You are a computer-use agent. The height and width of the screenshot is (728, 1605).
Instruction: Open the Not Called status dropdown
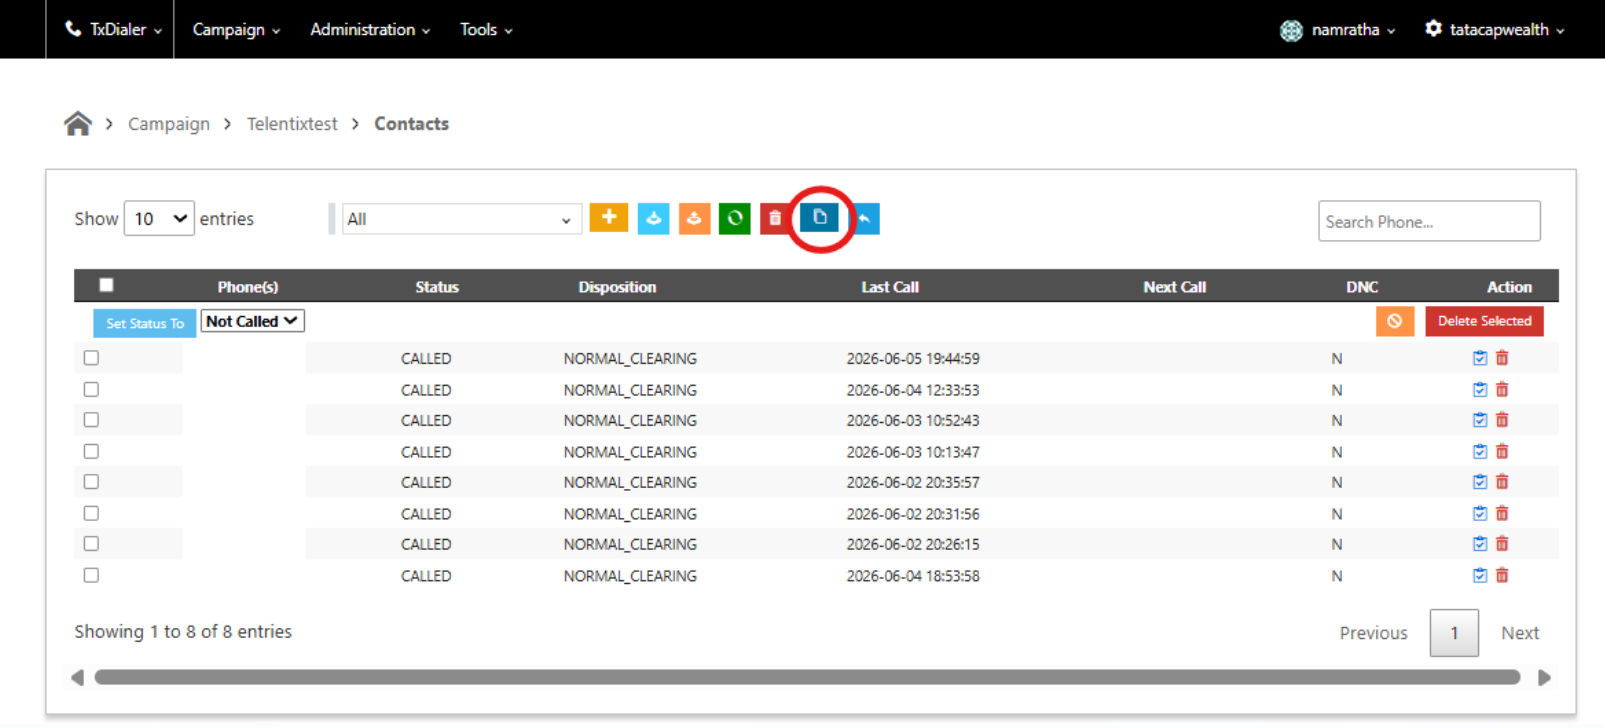tap(252, 321)
